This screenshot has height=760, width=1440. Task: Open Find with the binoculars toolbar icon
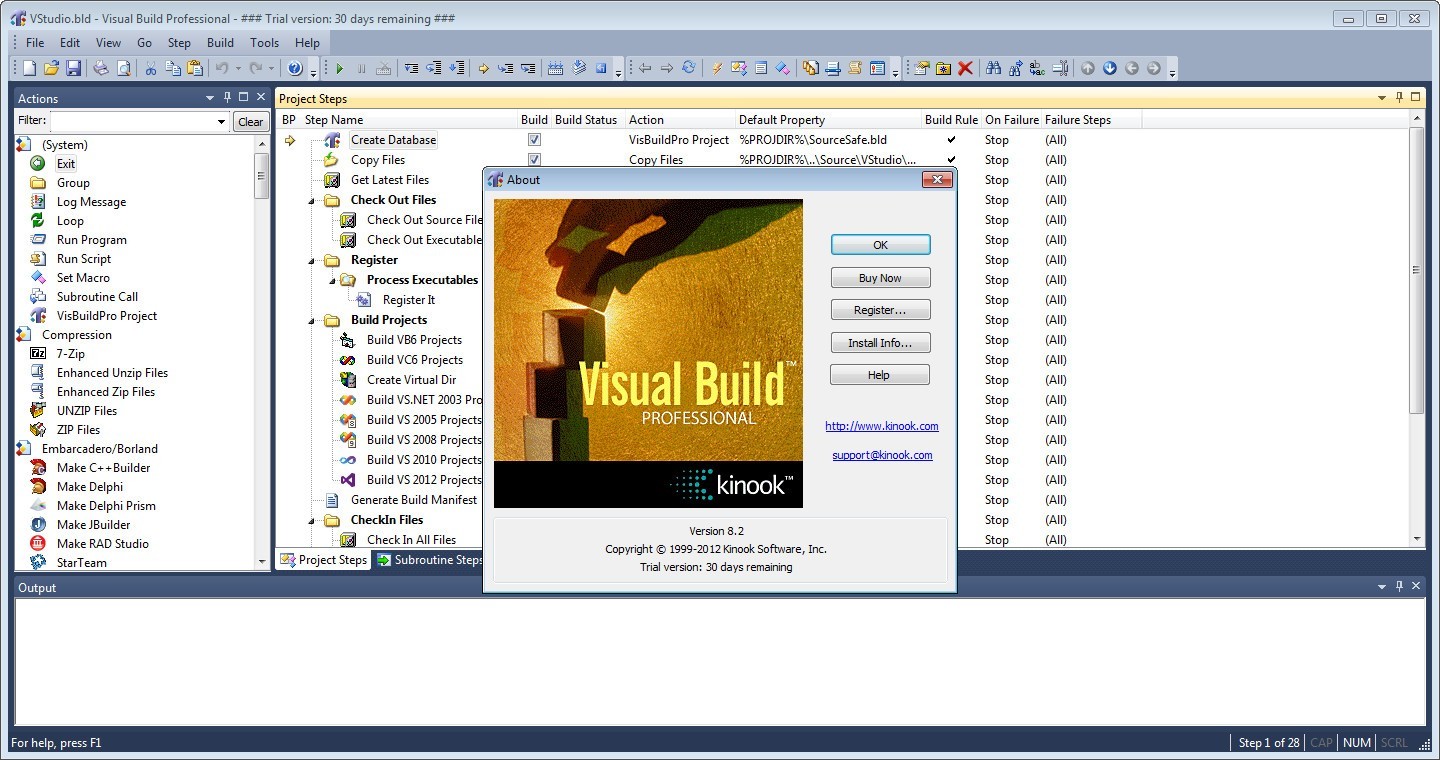coord(993,68)
